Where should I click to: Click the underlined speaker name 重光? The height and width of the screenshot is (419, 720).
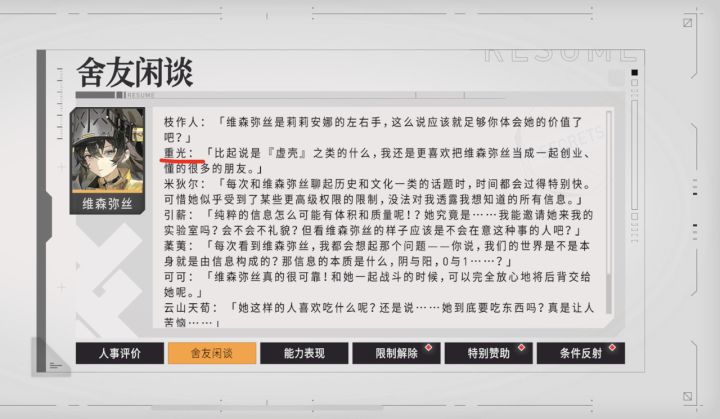pyautogui.click(x=176, y=153)
